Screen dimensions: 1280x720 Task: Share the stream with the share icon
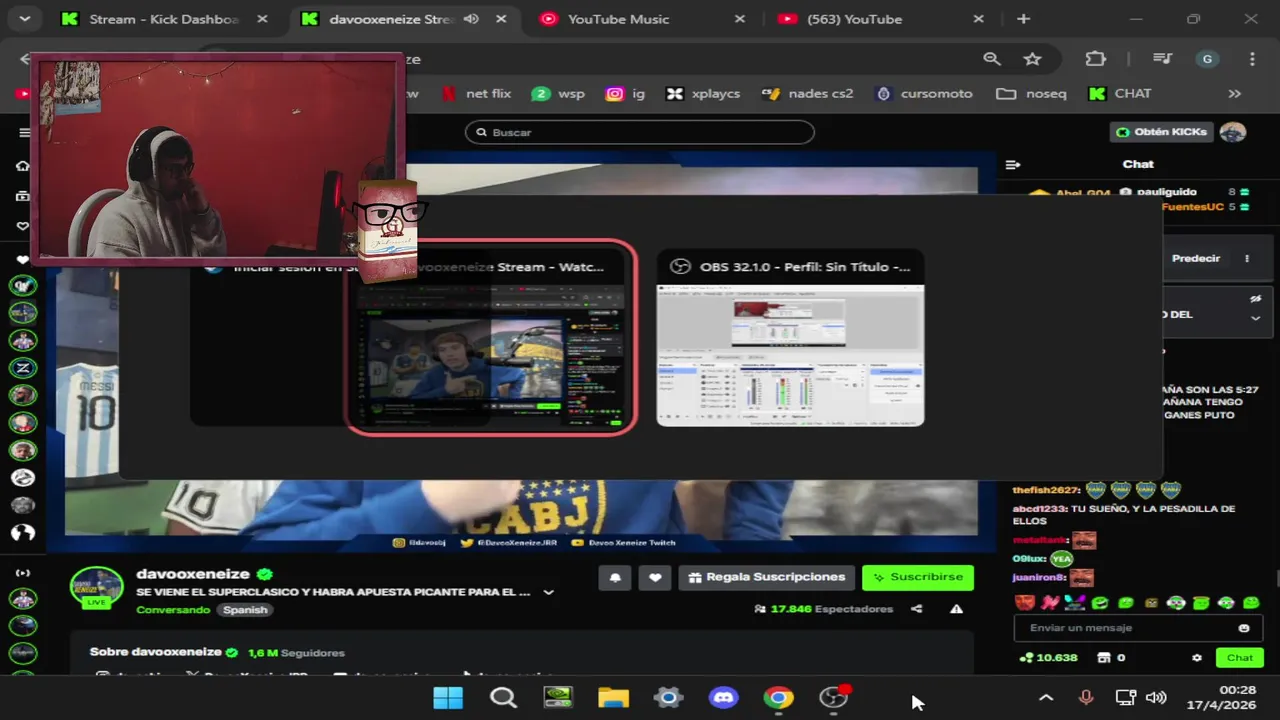click(x=916, y=609)
